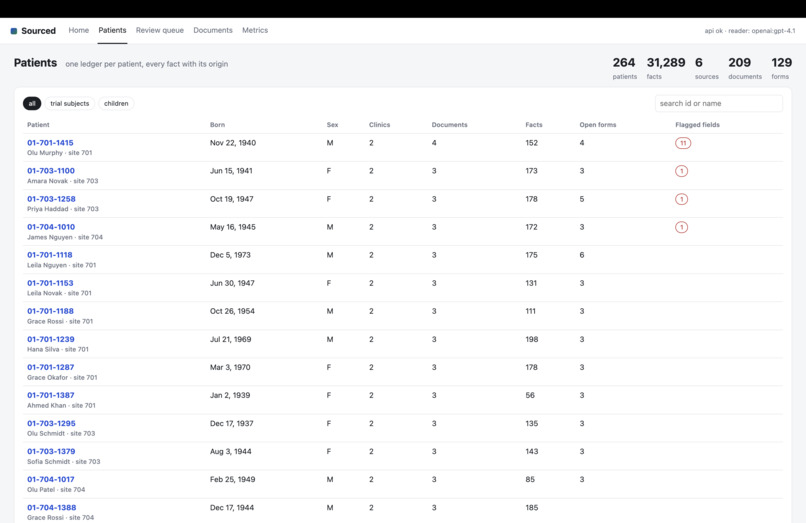The width and height of the screenshot is (806, 523).
Task: Open patient 01-701-1387
Action: click(x=51, y=395)
